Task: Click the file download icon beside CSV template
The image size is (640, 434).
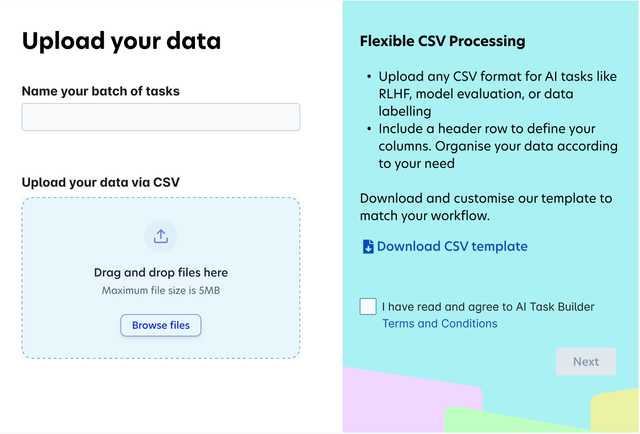Action: tap(368, 247)
